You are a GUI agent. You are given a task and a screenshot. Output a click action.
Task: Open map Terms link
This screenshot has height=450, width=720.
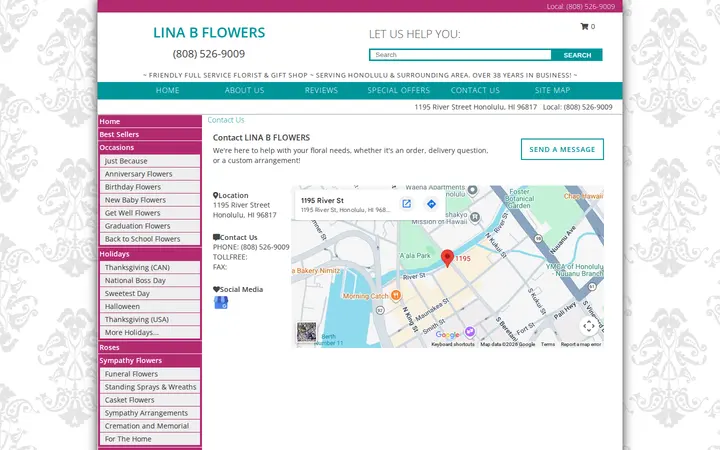point(547,344)
